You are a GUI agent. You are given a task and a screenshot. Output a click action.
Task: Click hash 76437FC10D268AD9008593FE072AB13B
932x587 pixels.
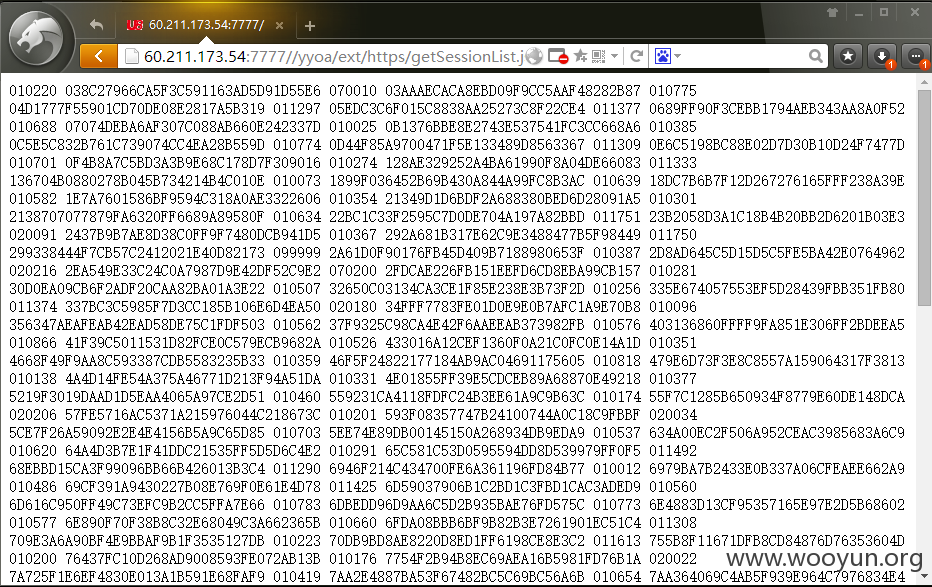click(x=193, y=559)
